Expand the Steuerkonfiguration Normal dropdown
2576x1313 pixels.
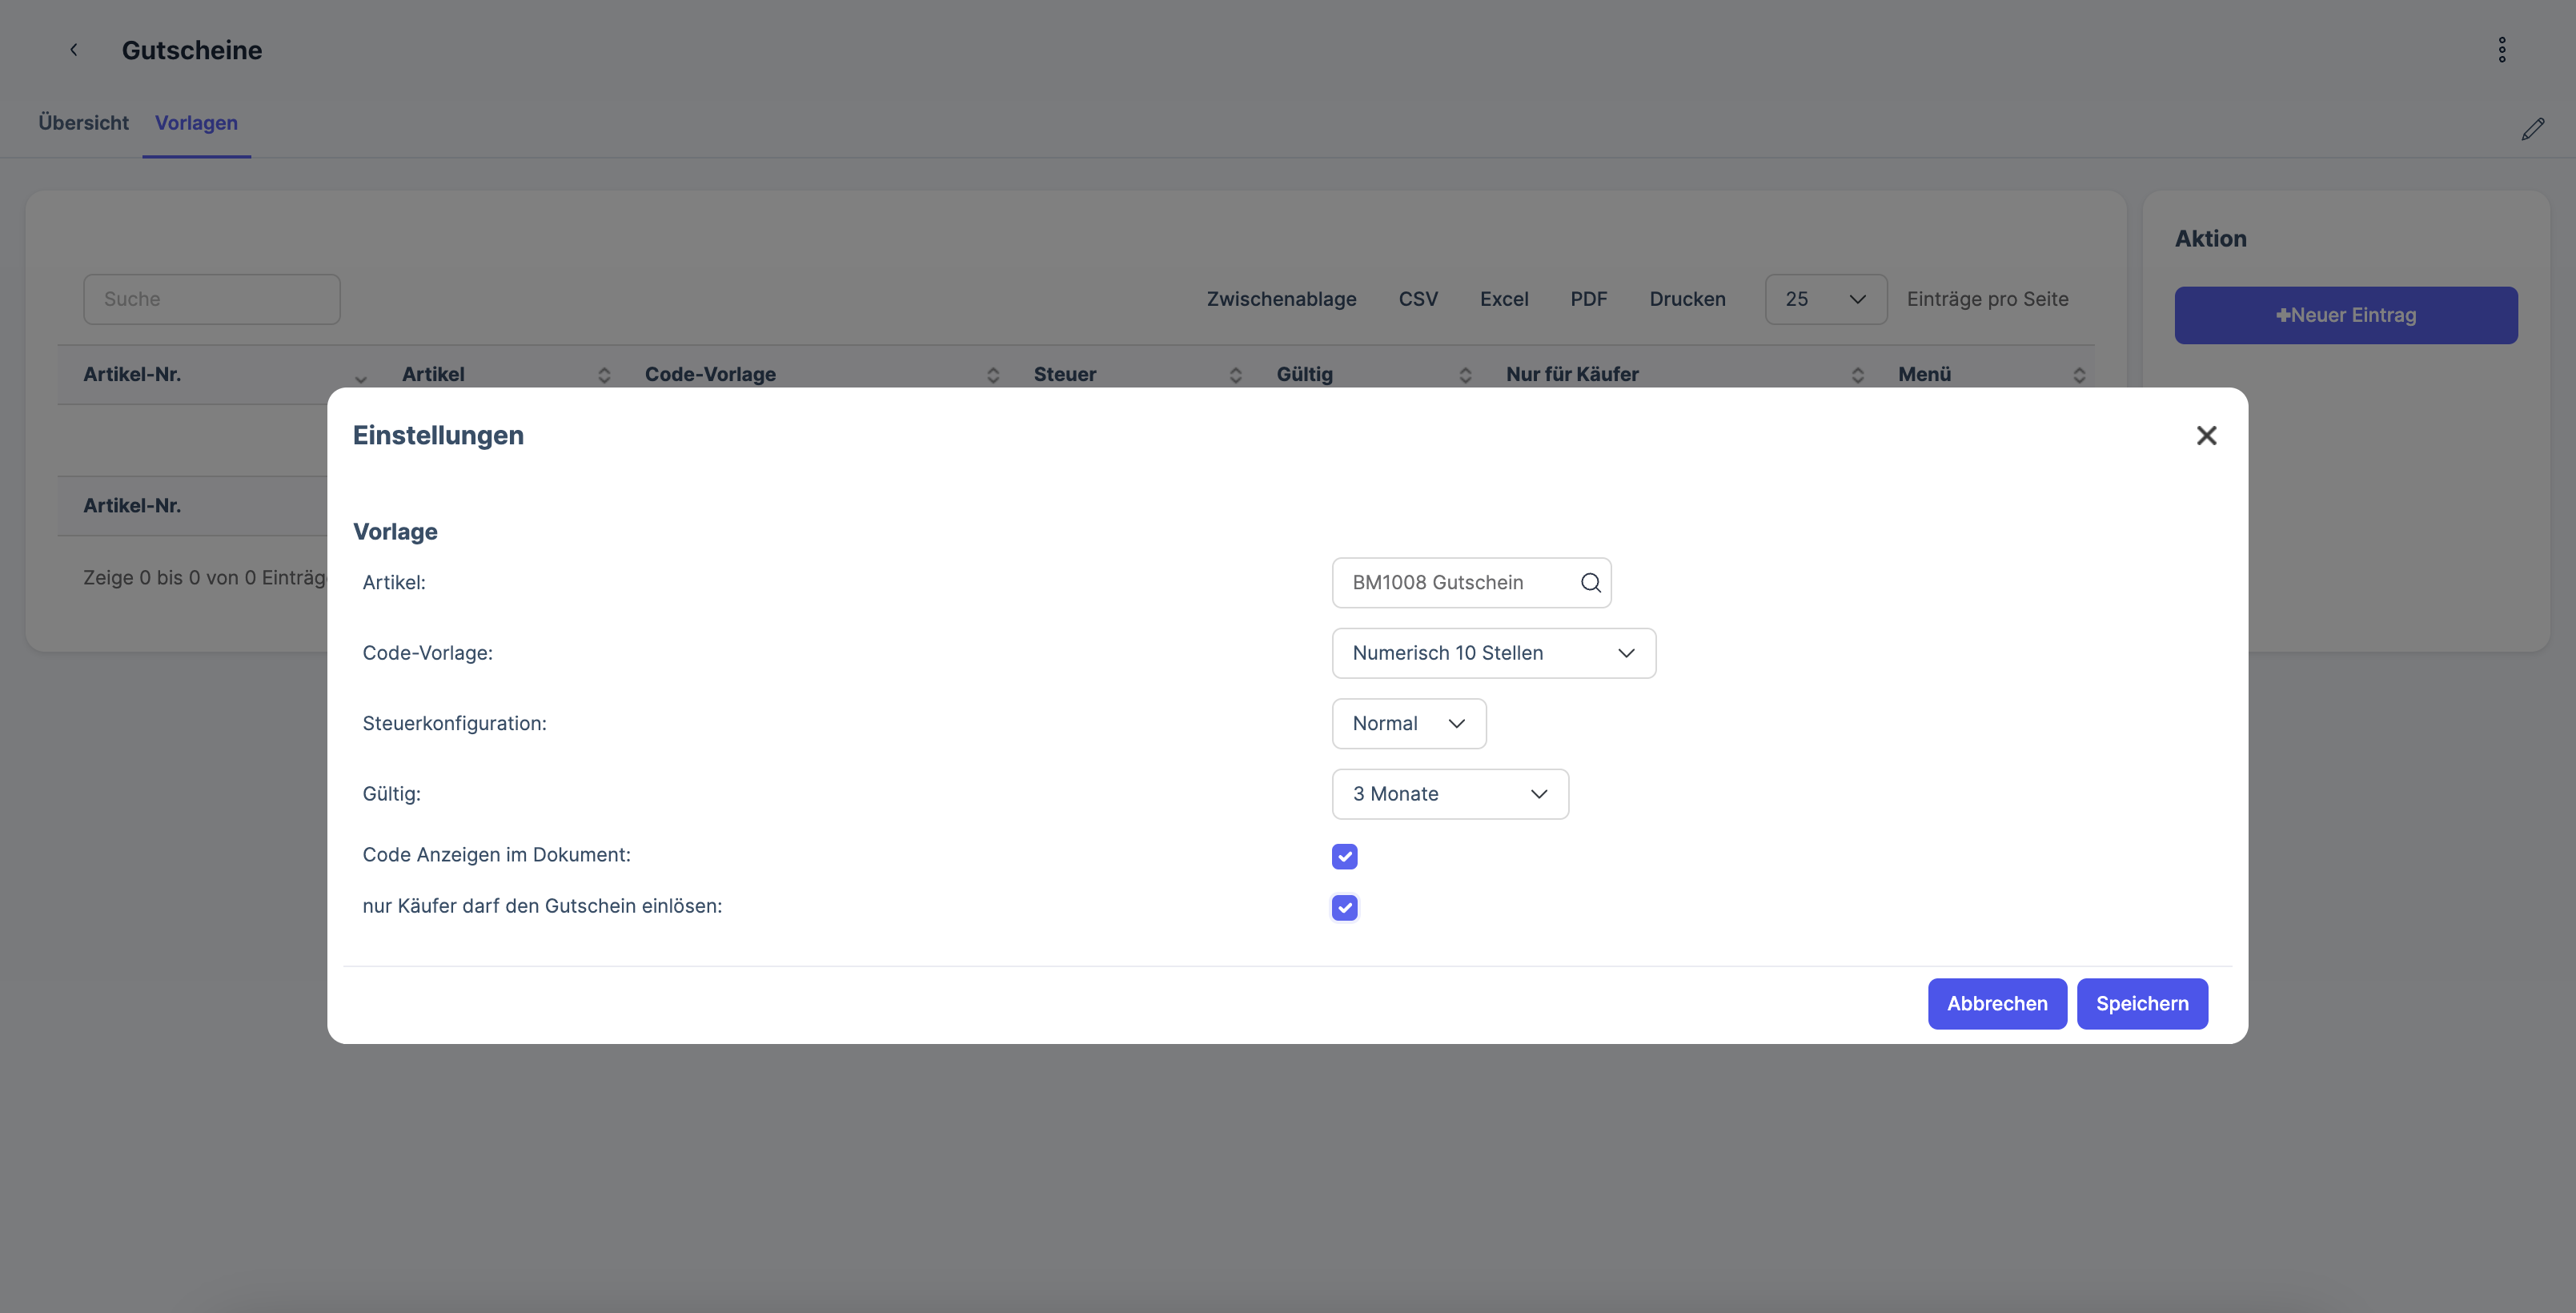[x=1408, y=723]
